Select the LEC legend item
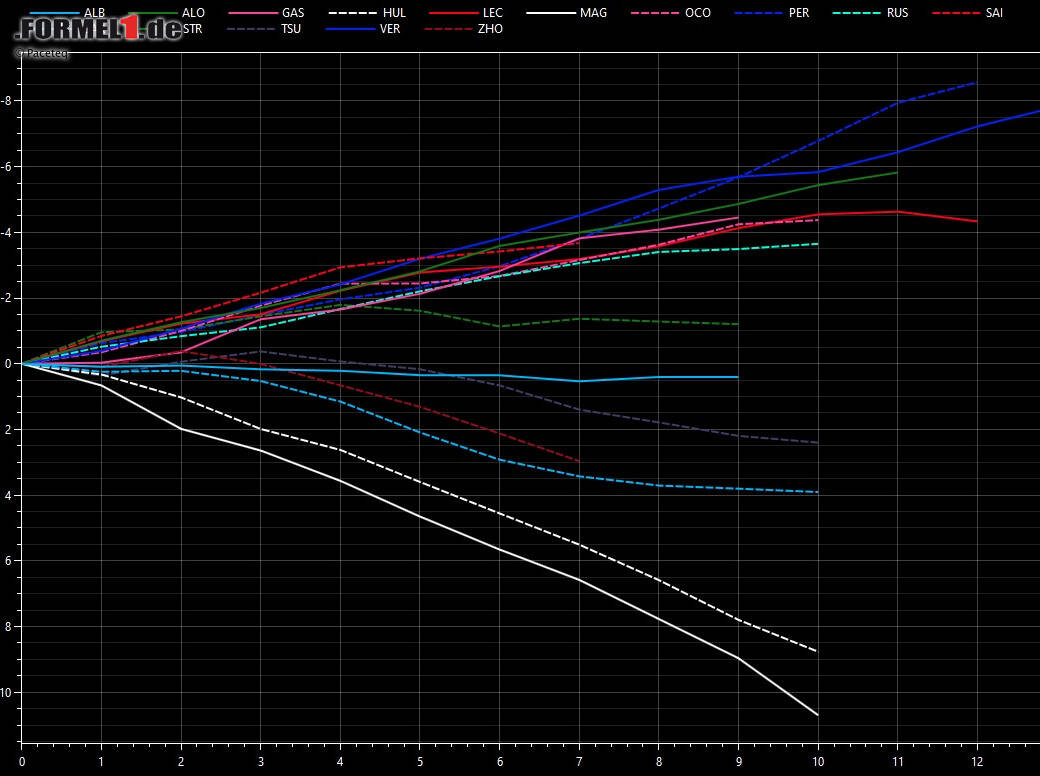This screenshot has width=1040, height=776. 466,13
